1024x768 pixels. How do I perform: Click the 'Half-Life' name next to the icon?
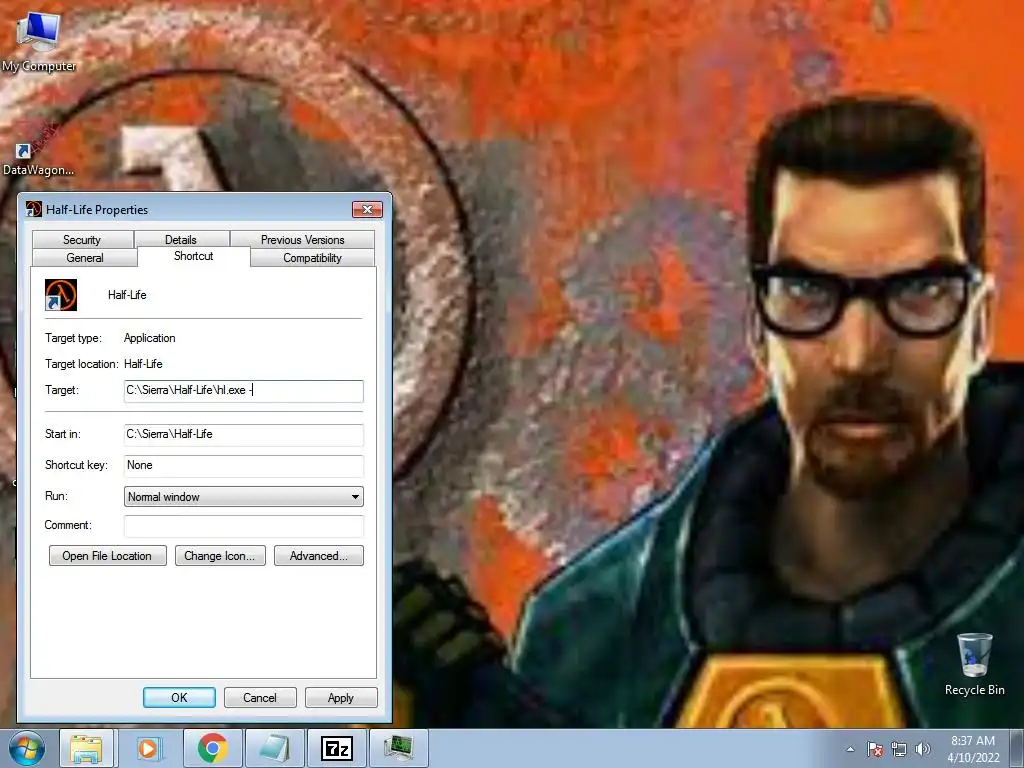coord(127,295)
